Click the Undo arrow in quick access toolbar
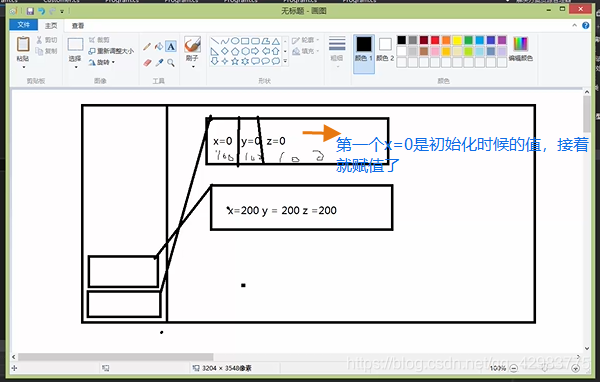 (41, 11)
